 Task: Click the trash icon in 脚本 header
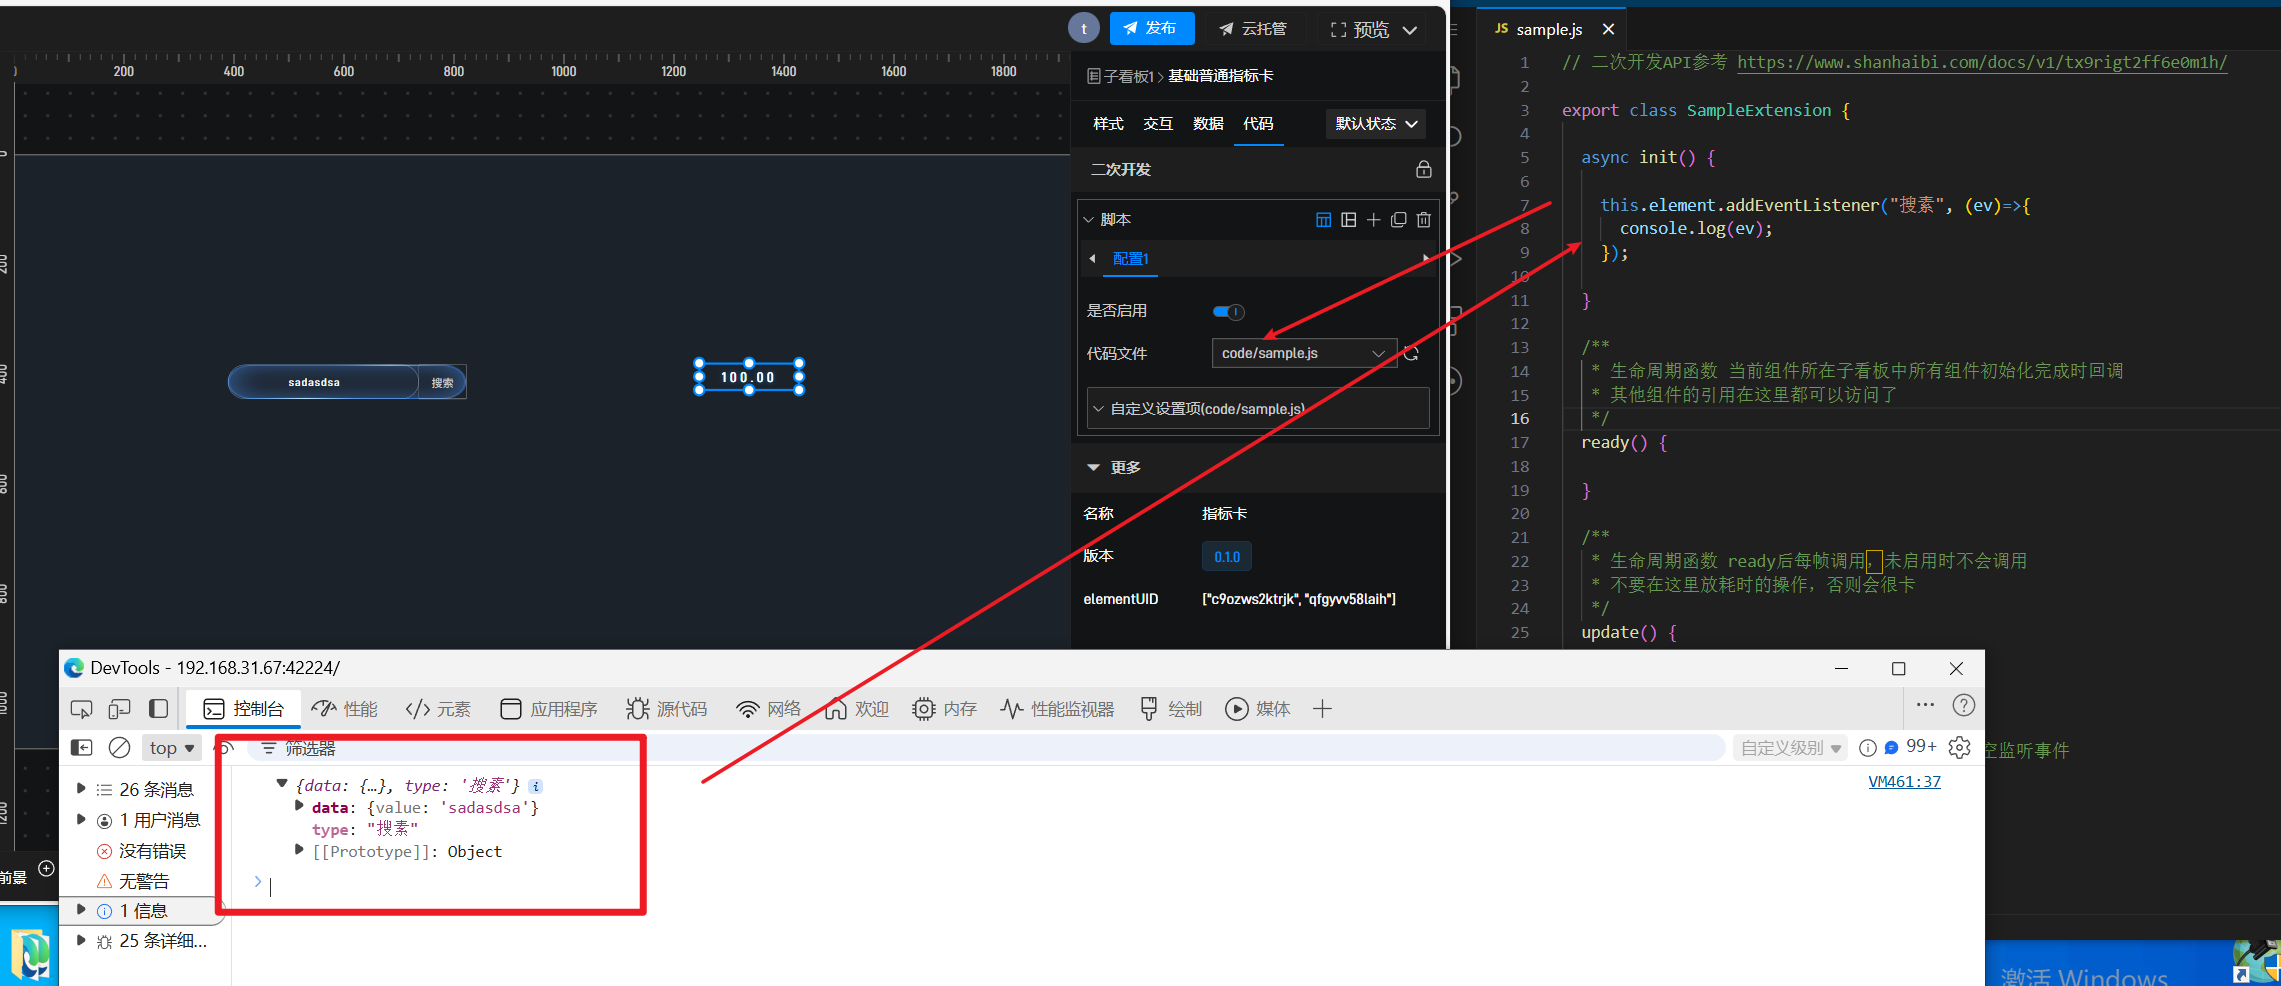[x=1424, y=220]
